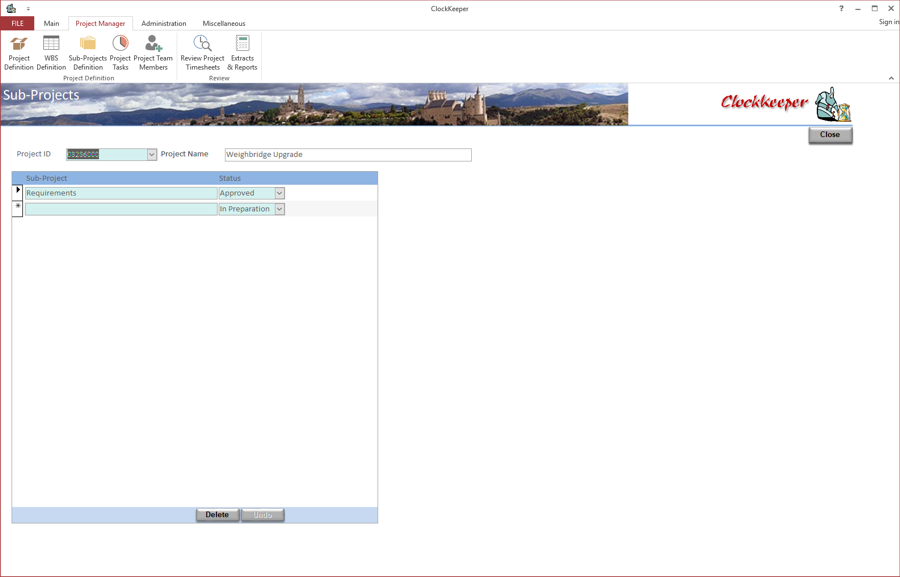
Task: Click the Status column header
Action: pyautogui.click(x=230, y=178)
